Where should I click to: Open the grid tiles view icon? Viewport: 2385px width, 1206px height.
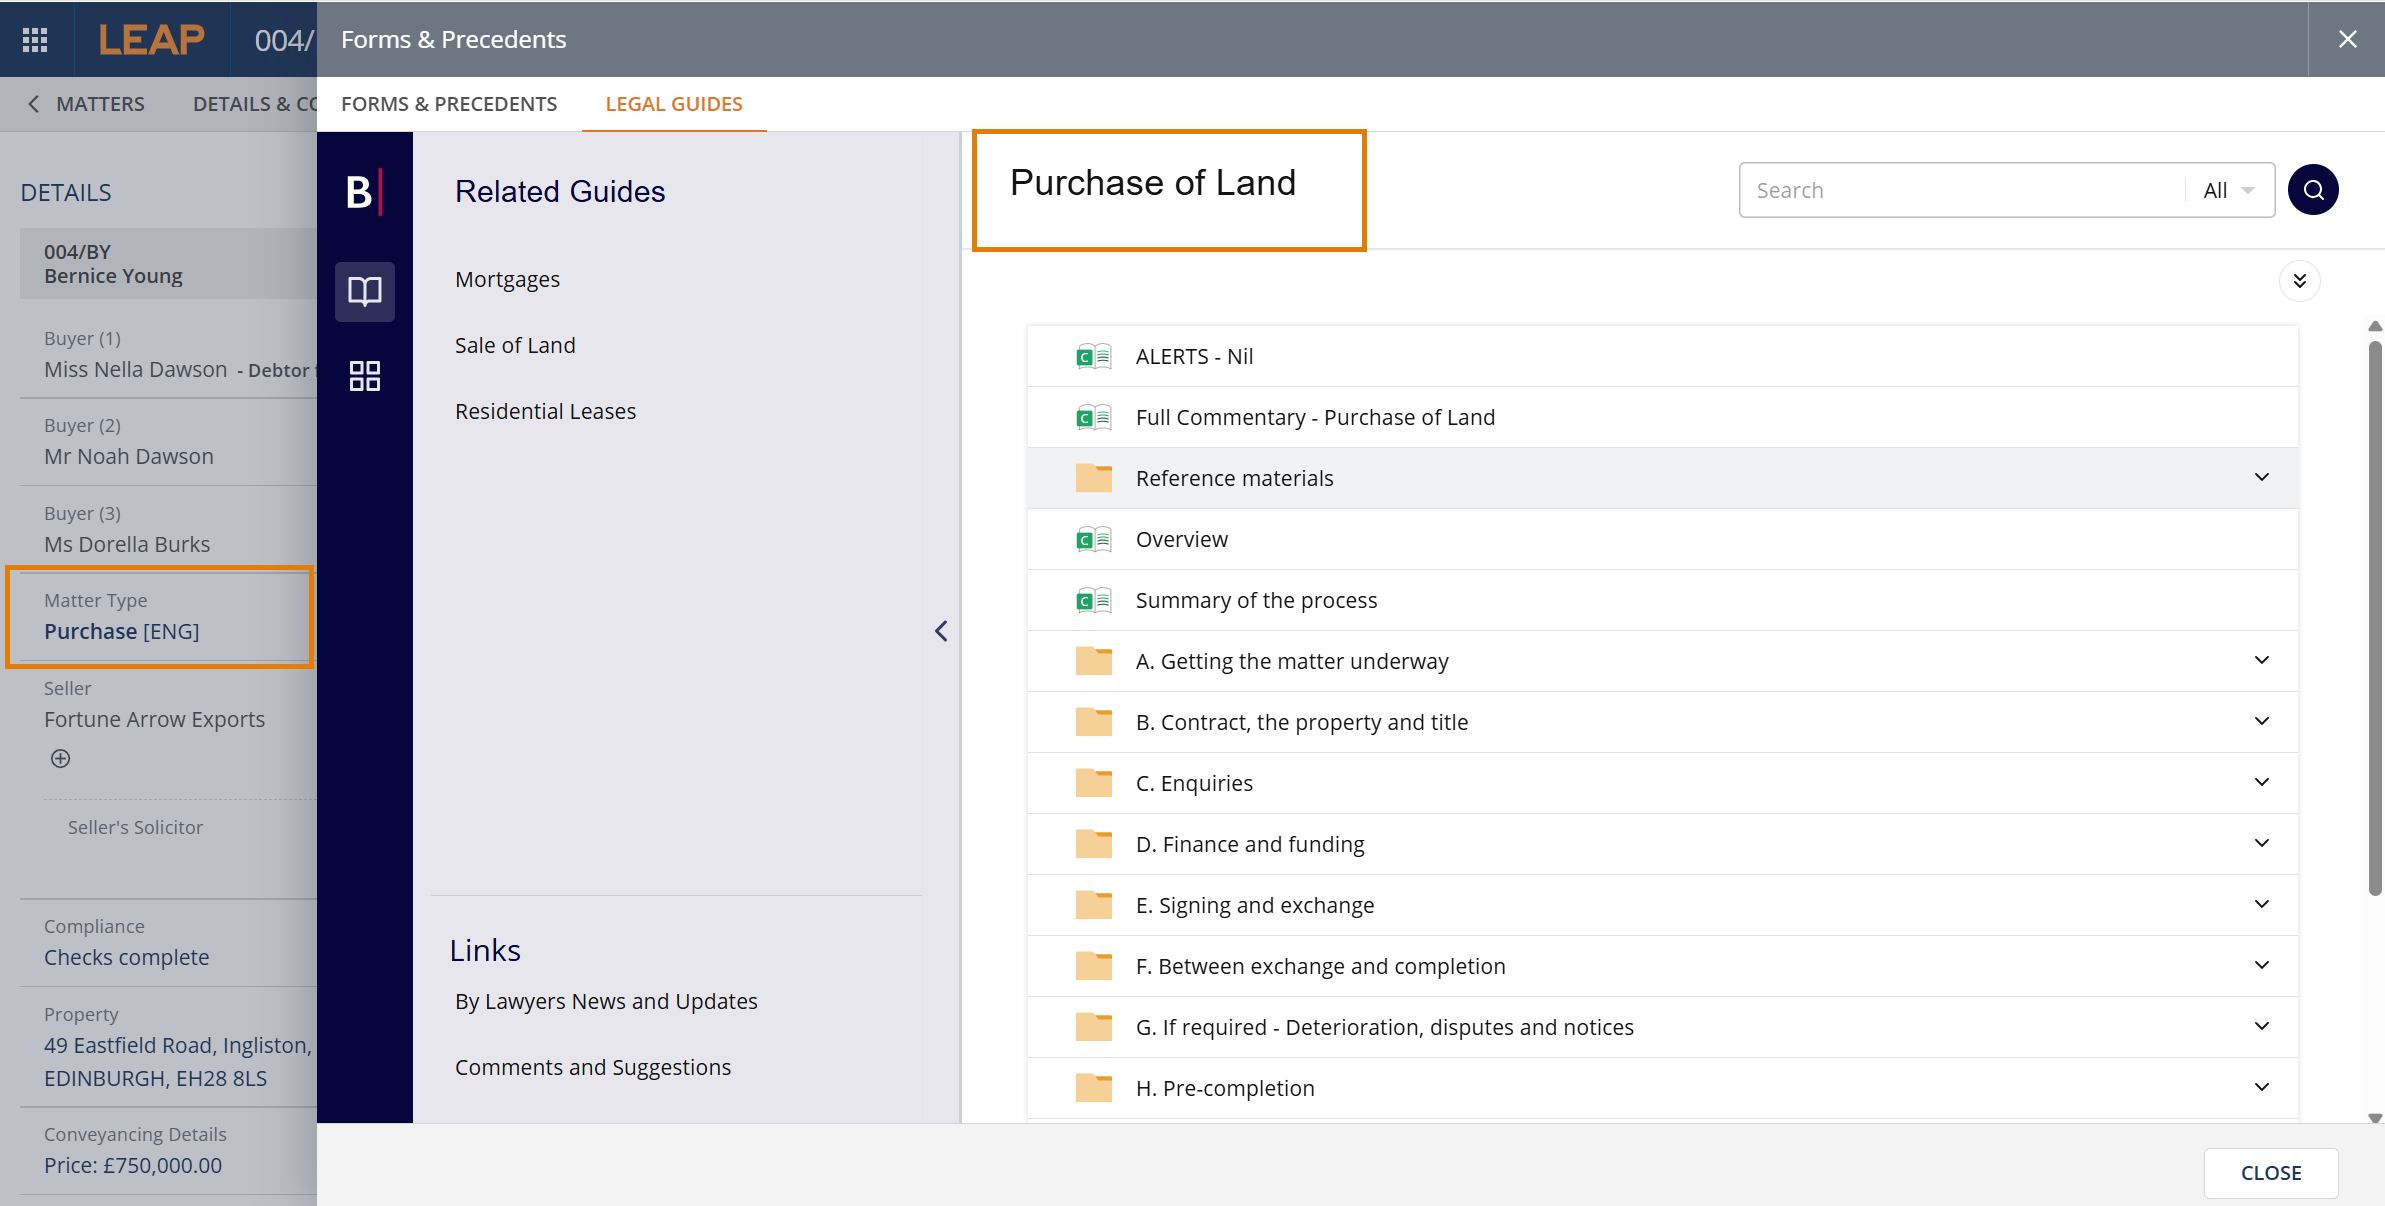point(365,376)
